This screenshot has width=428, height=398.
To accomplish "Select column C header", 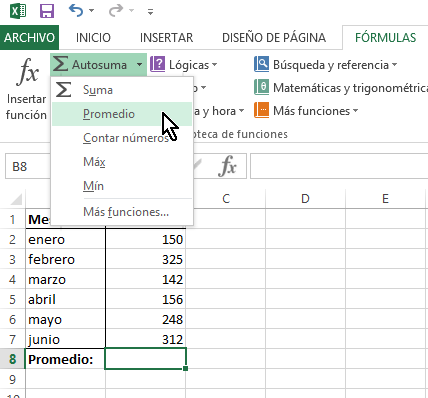I will 226,199.
